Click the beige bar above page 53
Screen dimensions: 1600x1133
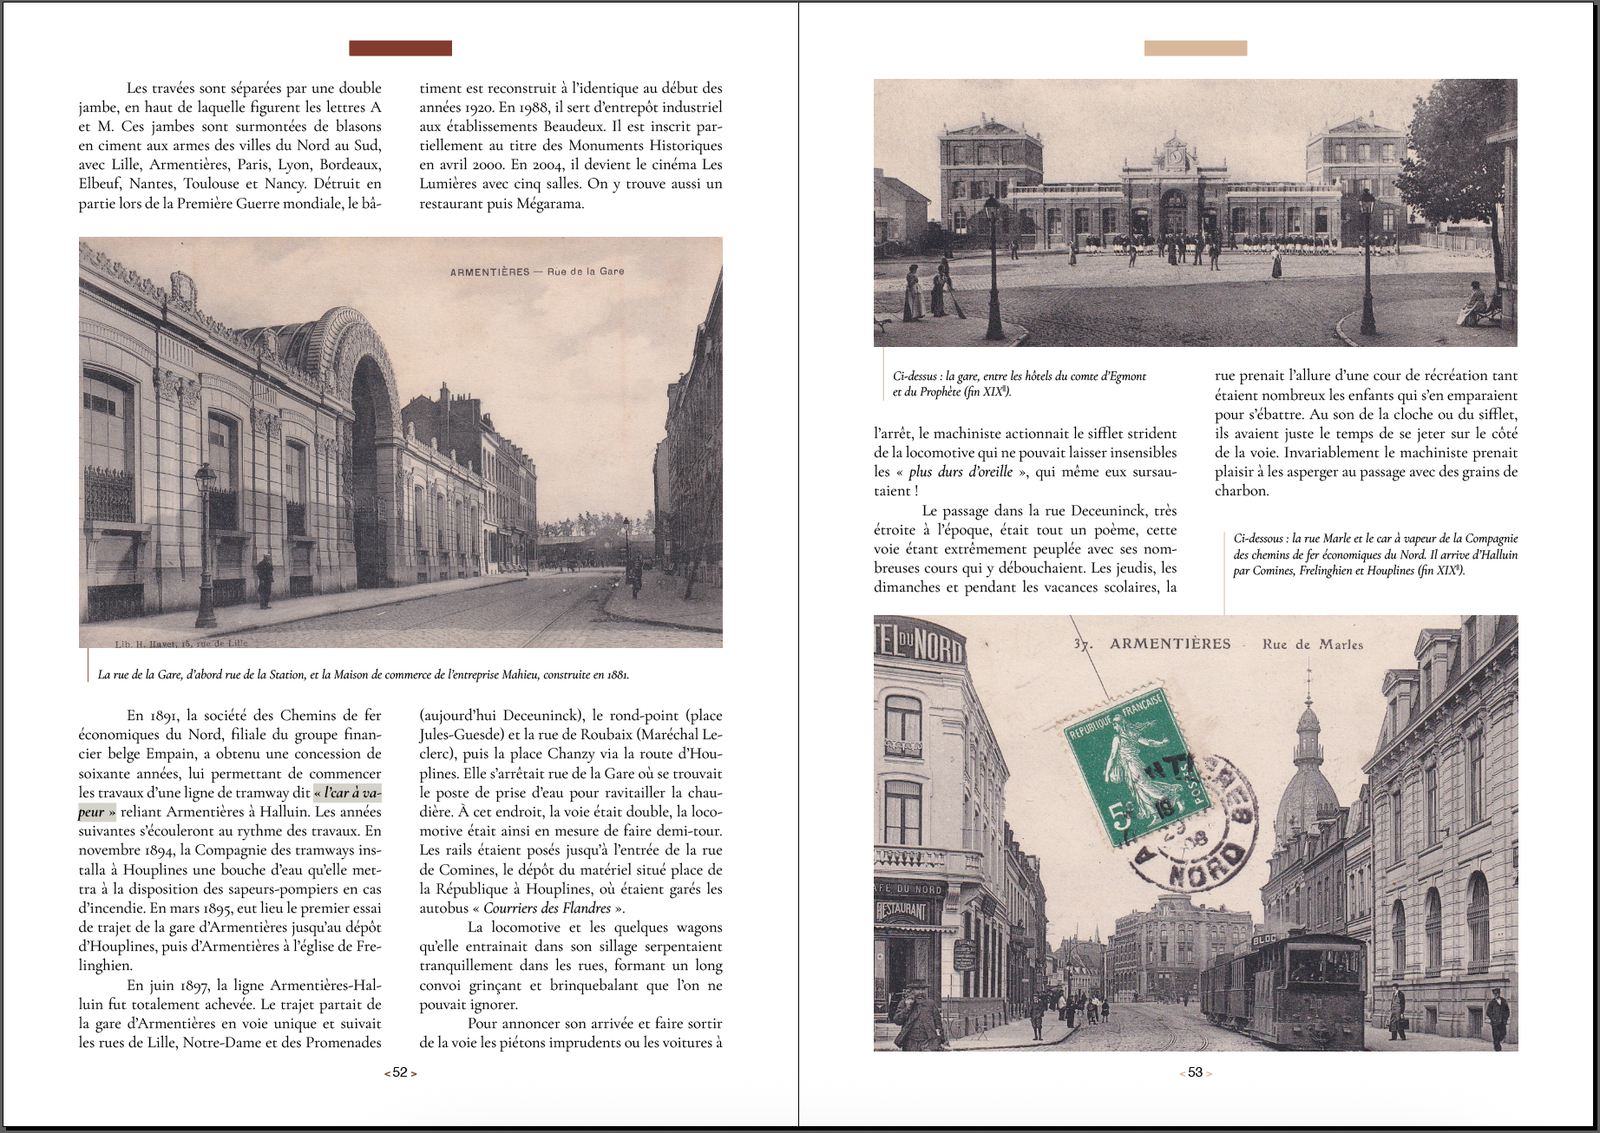click(1195, 48)
